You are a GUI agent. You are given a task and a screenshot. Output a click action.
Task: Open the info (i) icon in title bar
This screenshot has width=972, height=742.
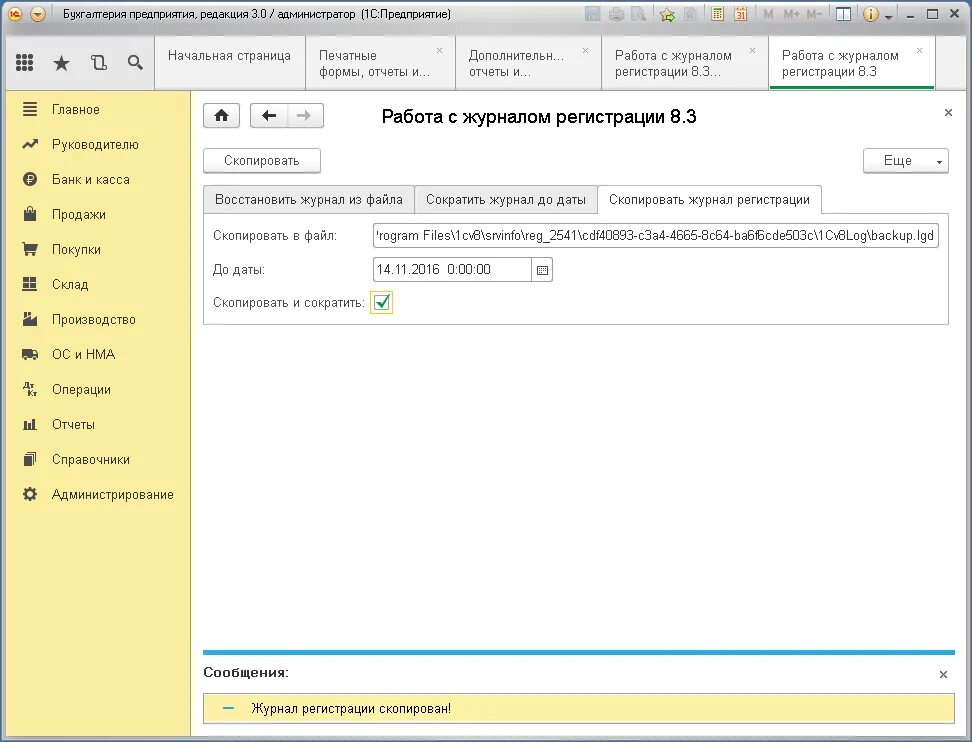(870, 14)
